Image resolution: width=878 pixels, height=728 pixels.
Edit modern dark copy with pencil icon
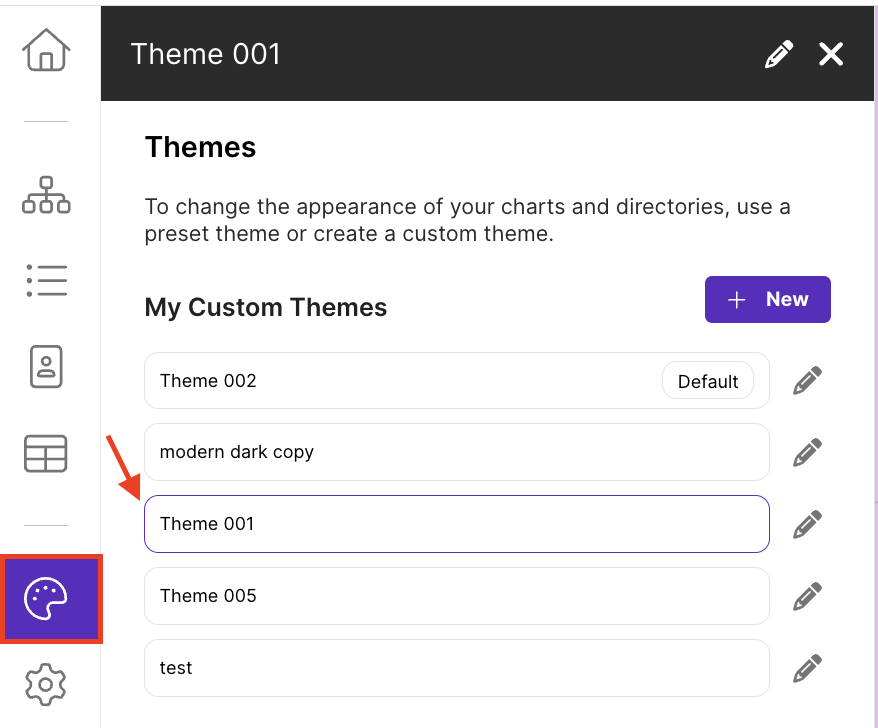tap(807, 452)
